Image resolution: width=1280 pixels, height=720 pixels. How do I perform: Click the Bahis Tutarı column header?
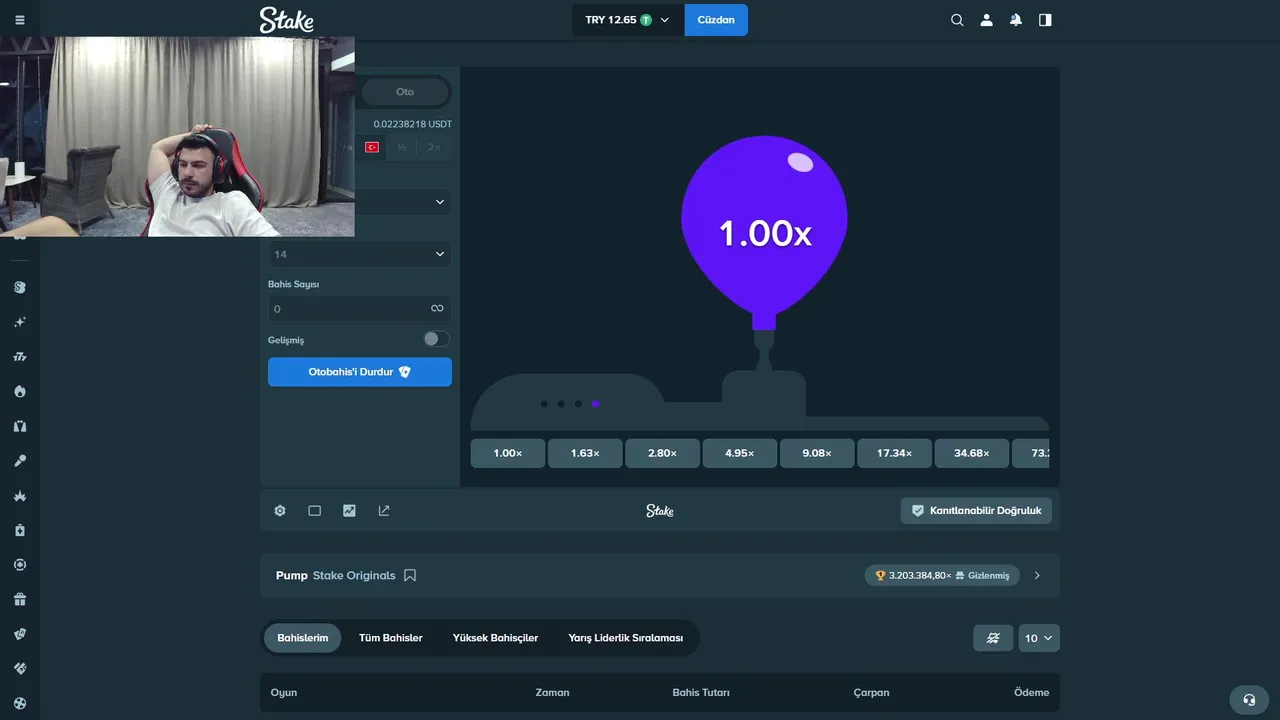click(701, 692)
